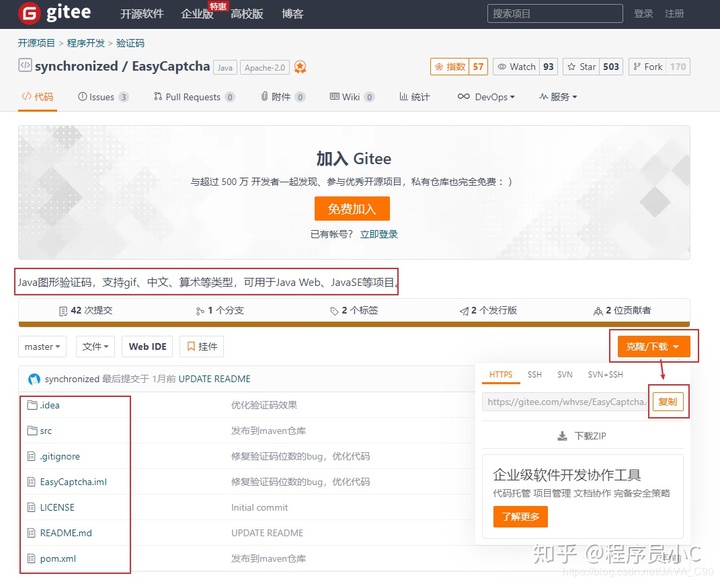Open 高校版 in top navigation
Viewport: 720px width, 584px height.
click(x=247, y=14)
